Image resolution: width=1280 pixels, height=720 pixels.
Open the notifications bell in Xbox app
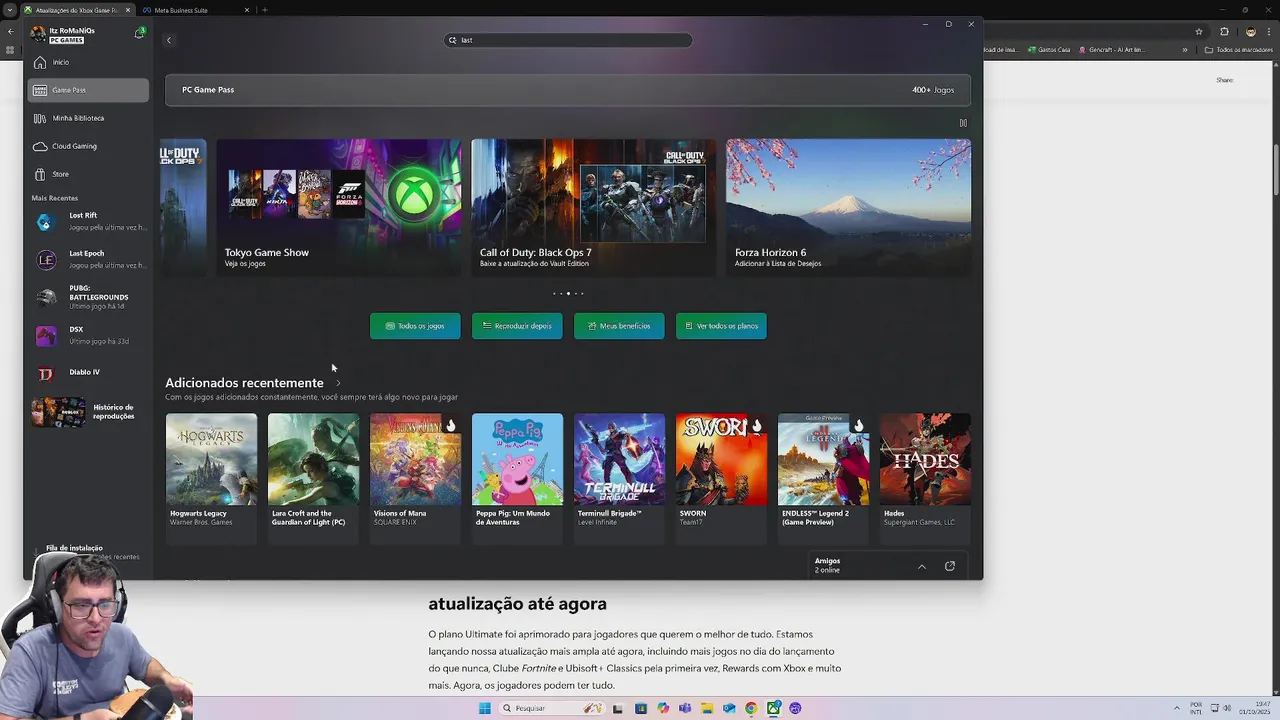point(139,33)
